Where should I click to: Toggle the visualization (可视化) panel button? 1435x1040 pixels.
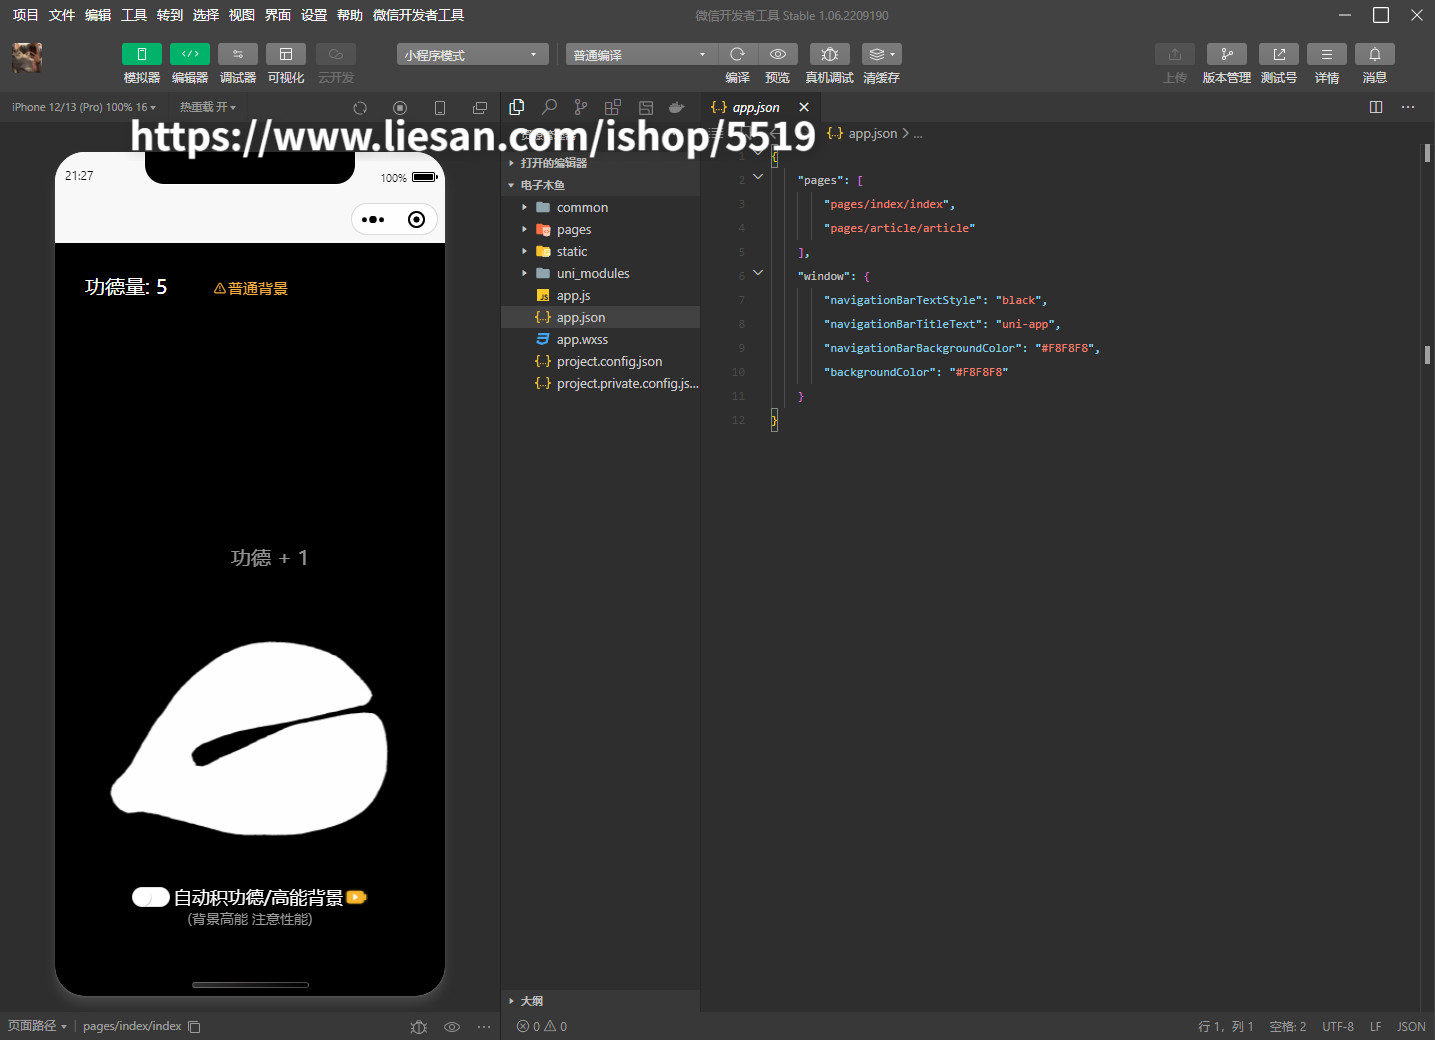pos(286,54)
